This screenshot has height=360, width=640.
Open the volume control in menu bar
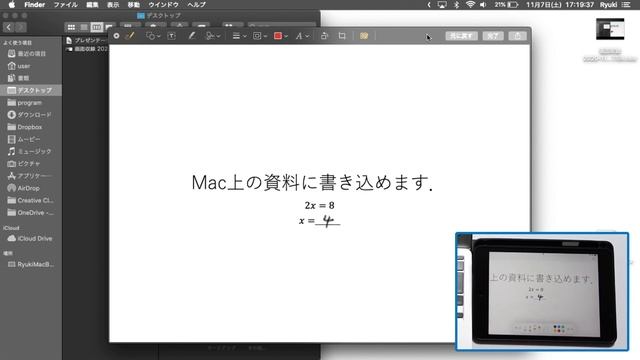[483, 4]
